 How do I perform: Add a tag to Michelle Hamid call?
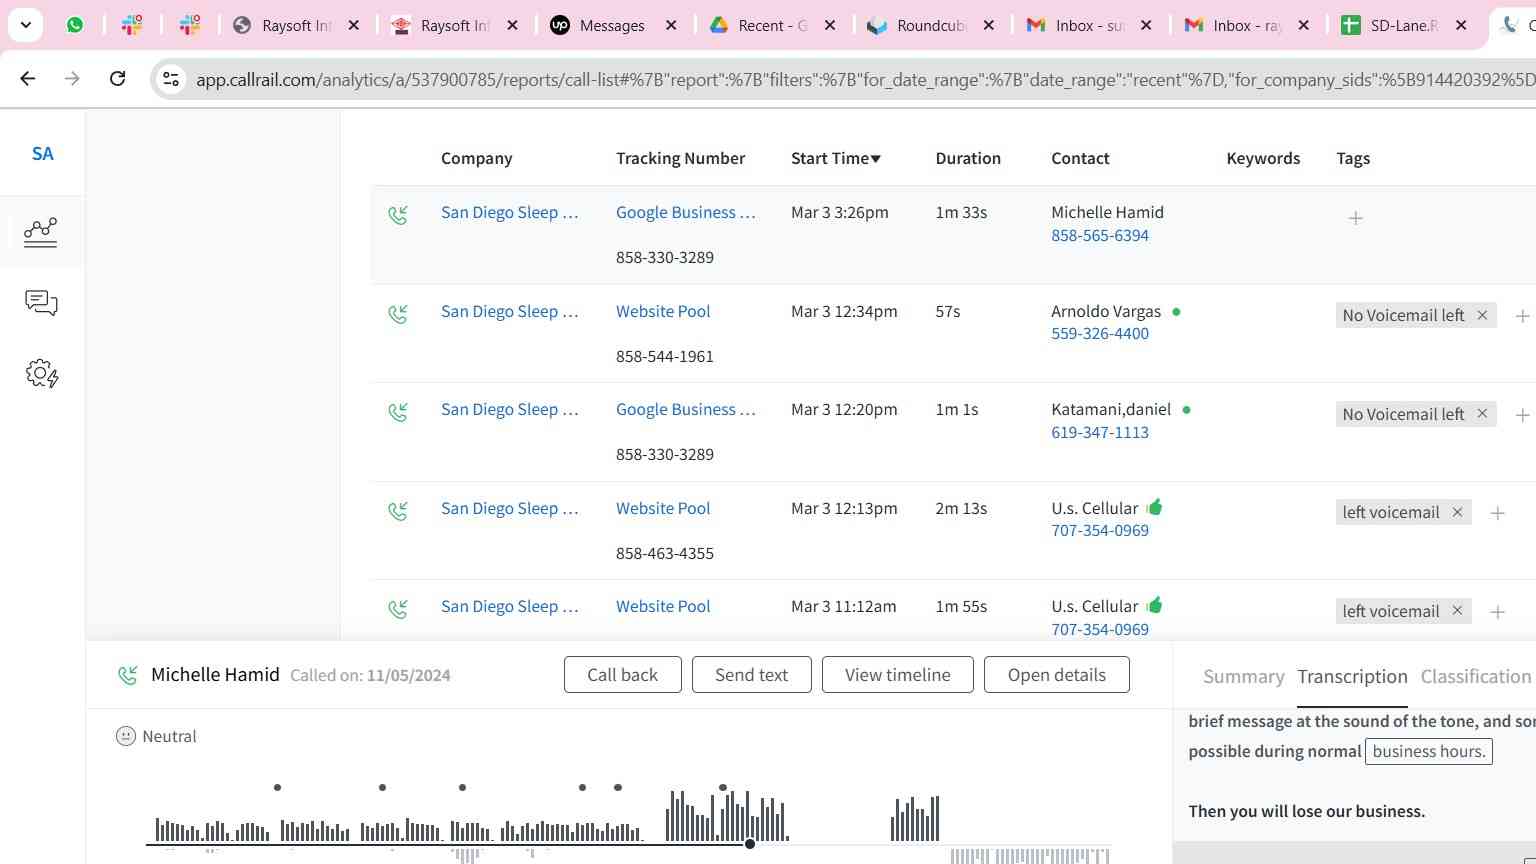pos(1355,218)
